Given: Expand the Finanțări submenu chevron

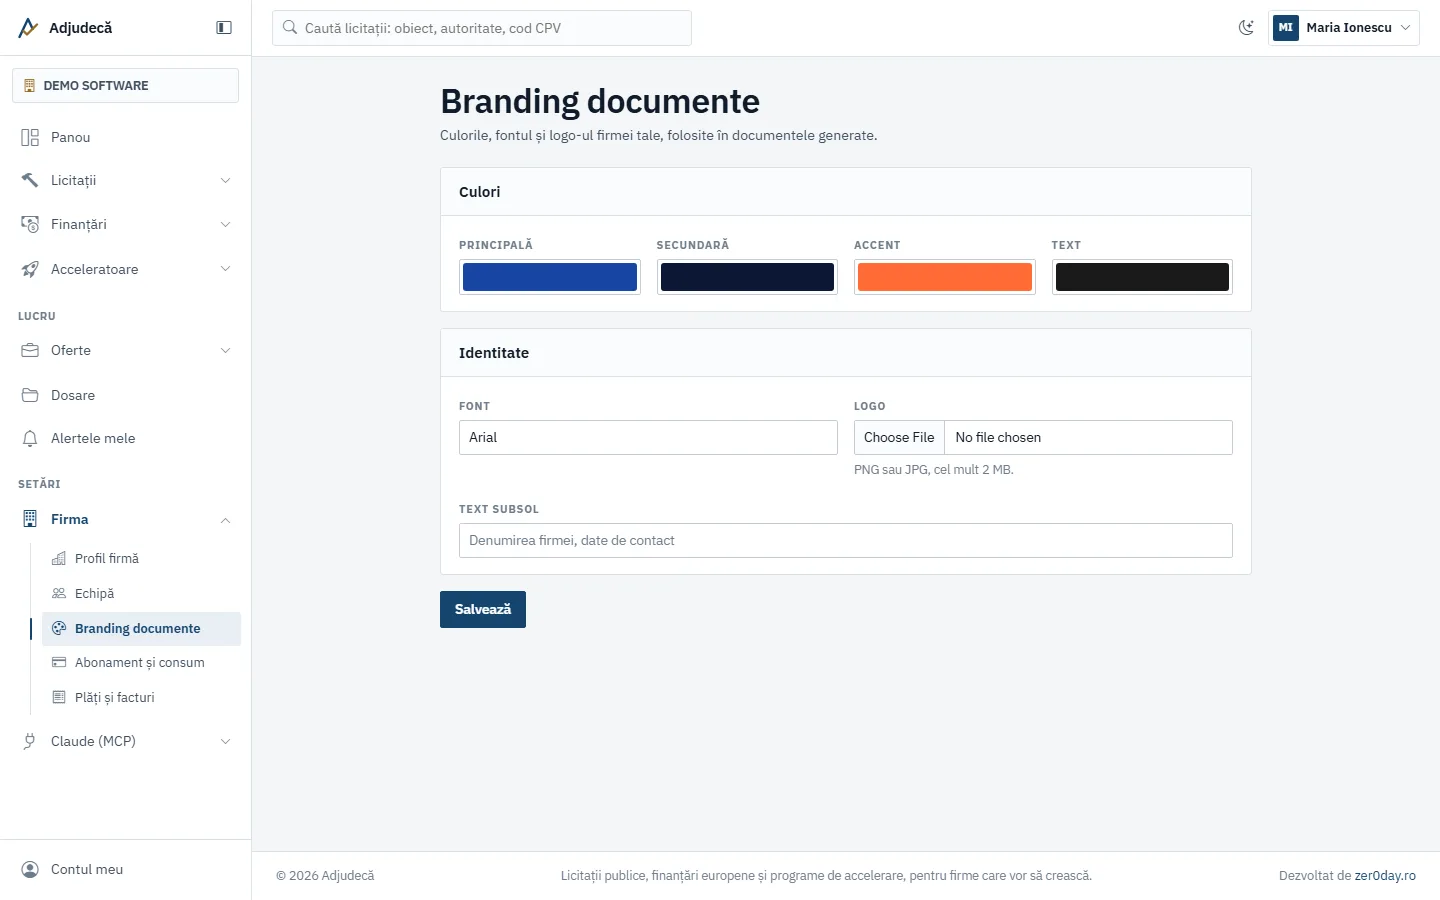Looking at the screenshot, I should [x=225, y=225].
